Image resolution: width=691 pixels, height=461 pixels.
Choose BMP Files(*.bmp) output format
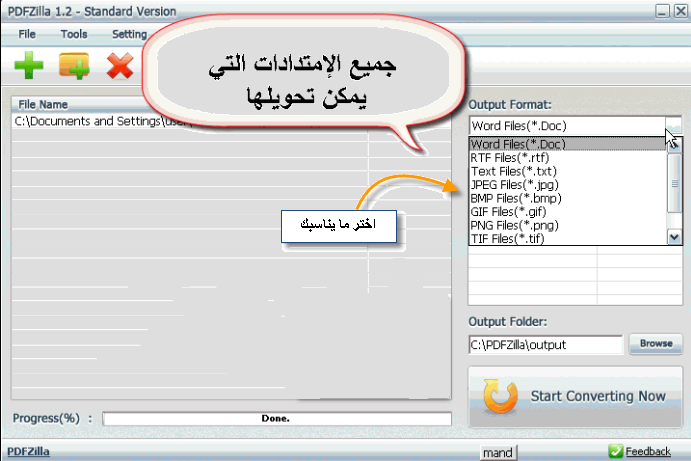click(568, 198)
